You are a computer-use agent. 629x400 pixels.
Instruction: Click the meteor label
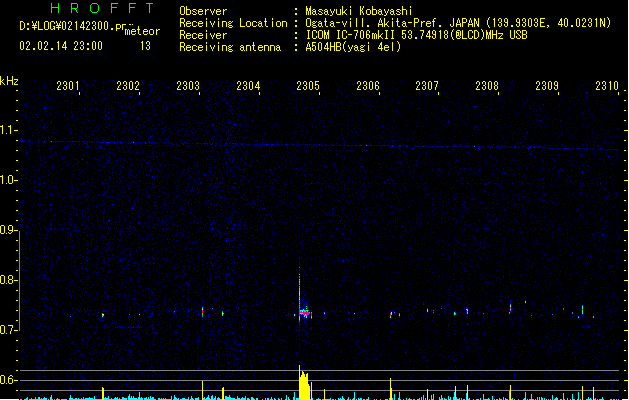click(x=142, y=31)
